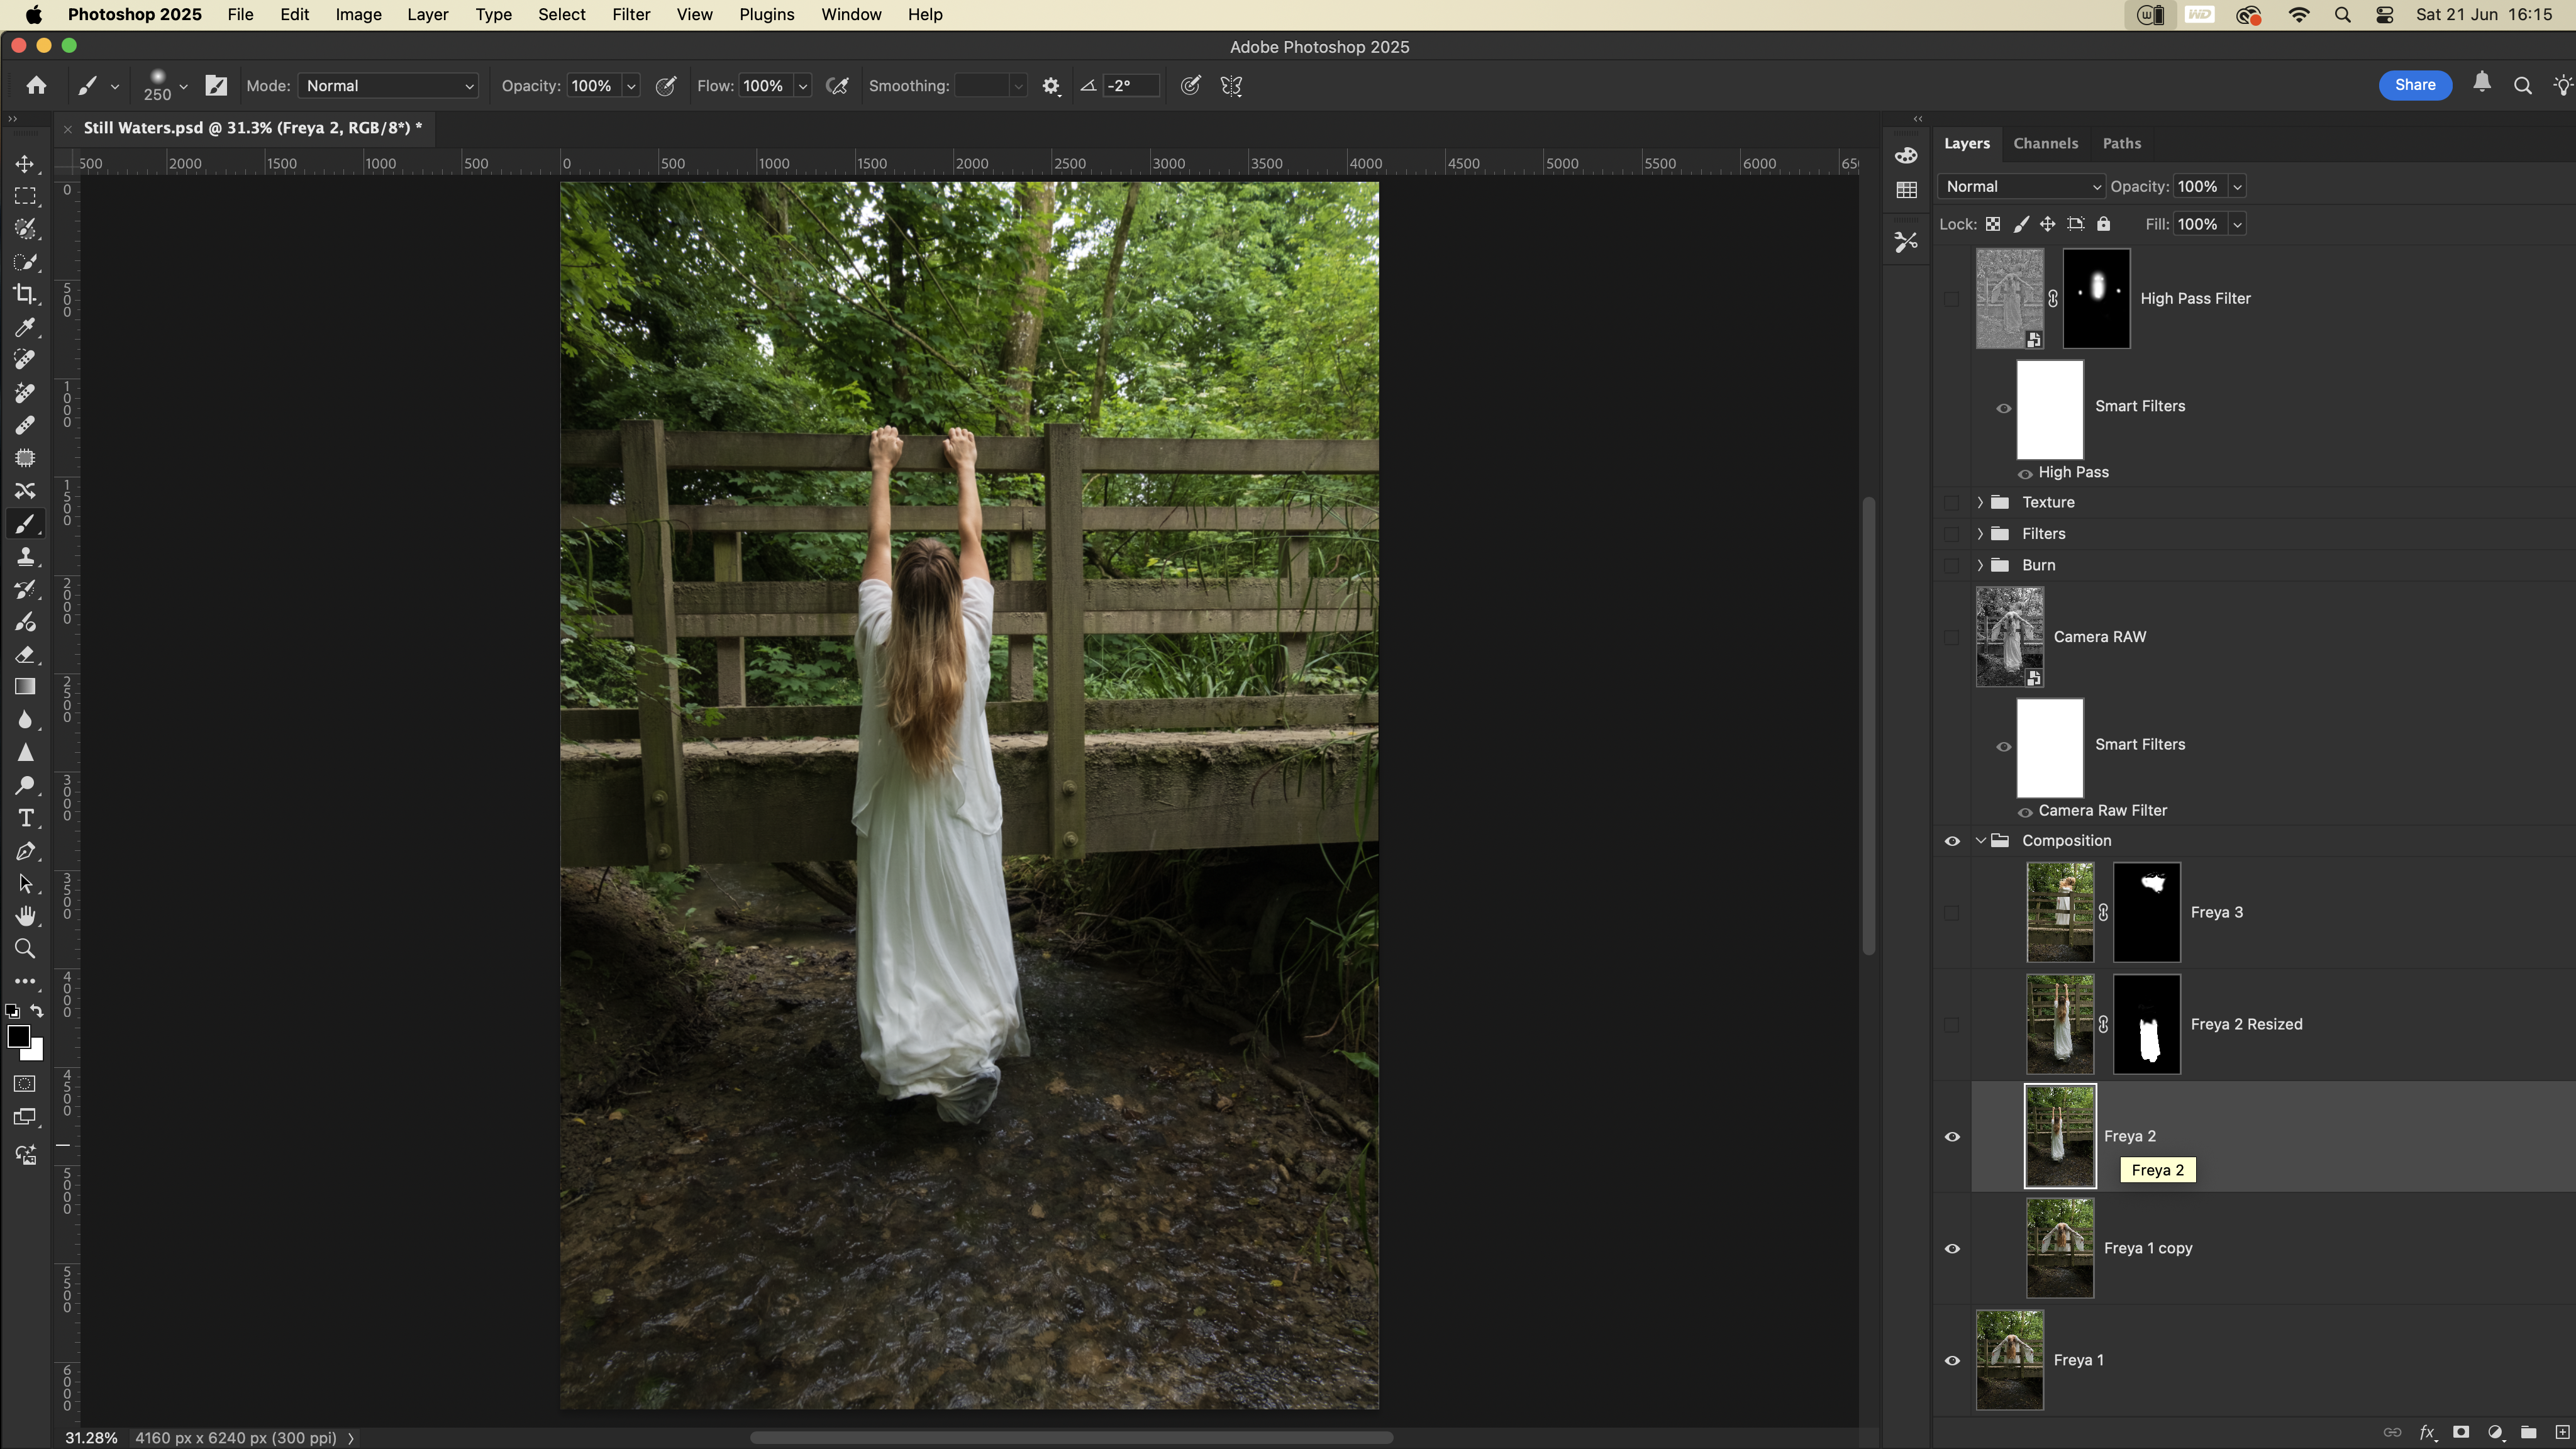Open smoothing options gear

click(1050, 86)
